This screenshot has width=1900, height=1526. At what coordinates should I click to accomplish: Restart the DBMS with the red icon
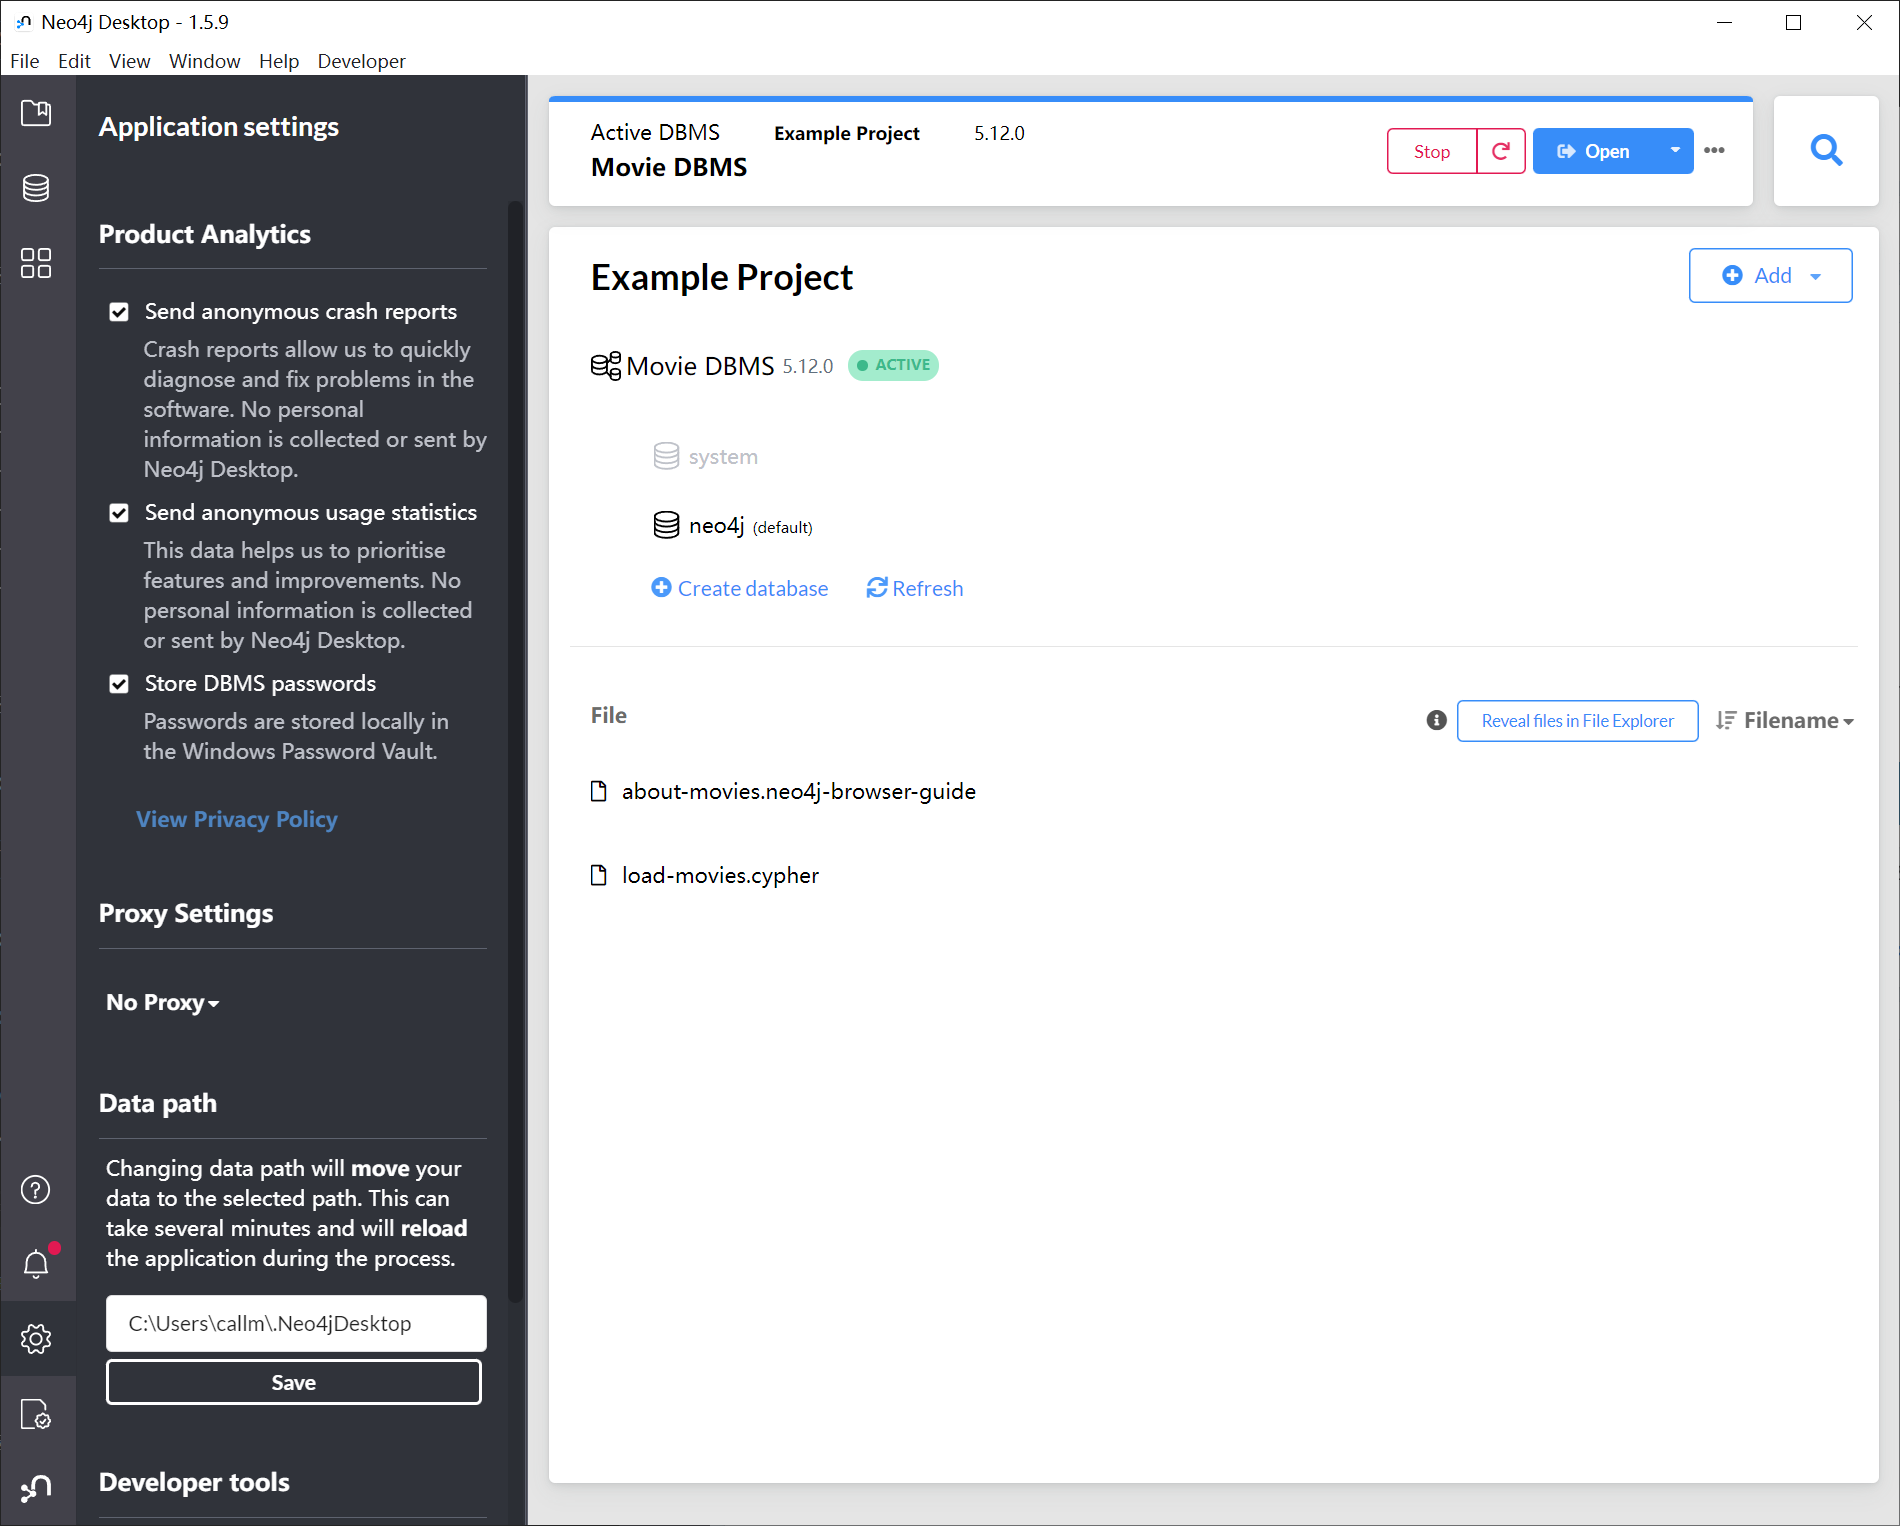(x=1501, y=151)
